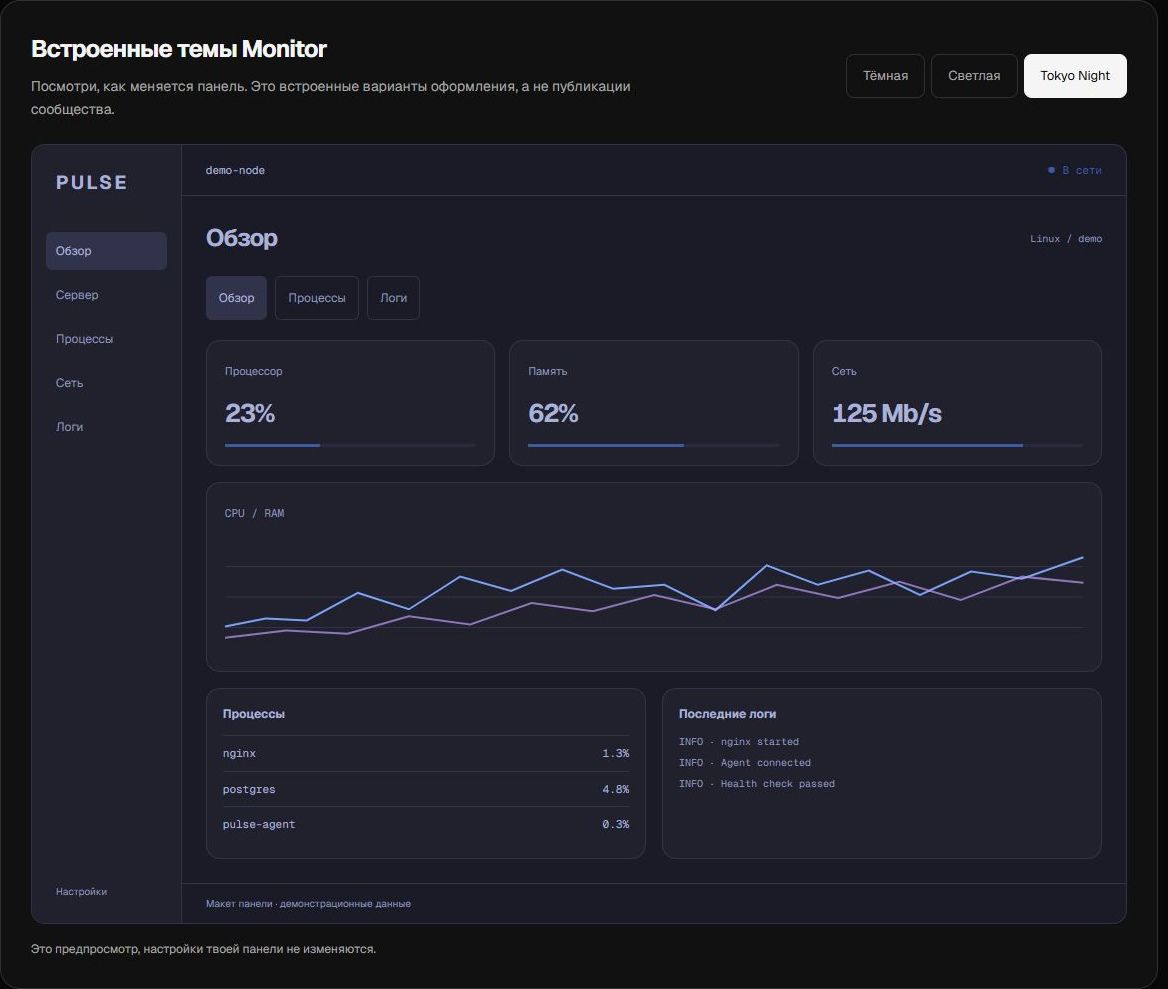The height and width of the screenshot is (989, 1168).
Task: Click the Процессы card heading
Action: (x=253, y=713)
